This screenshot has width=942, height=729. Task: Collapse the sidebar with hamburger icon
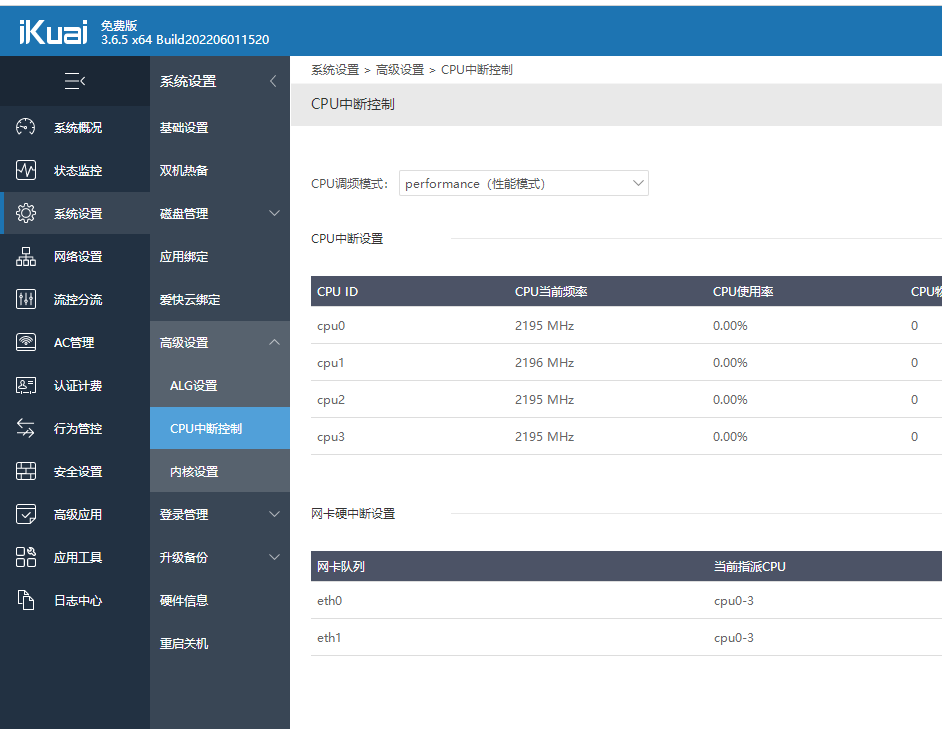[x=74, y=81]
